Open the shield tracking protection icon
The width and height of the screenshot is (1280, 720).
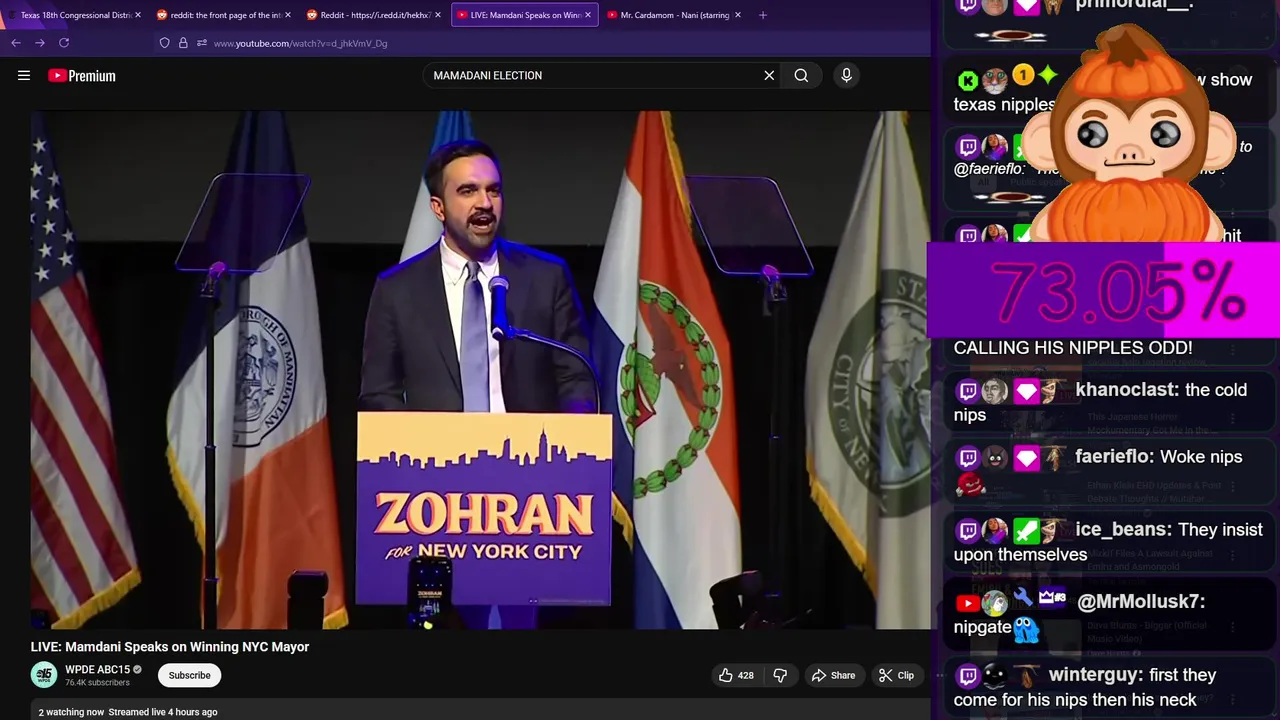coord(164,43)
